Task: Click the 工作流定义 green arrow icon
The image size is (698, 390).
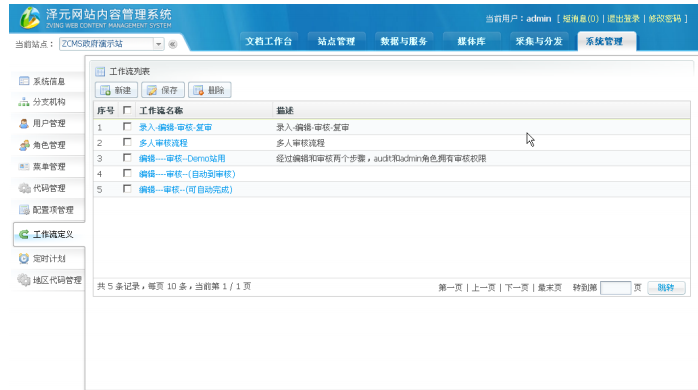Action: [24, 234]
